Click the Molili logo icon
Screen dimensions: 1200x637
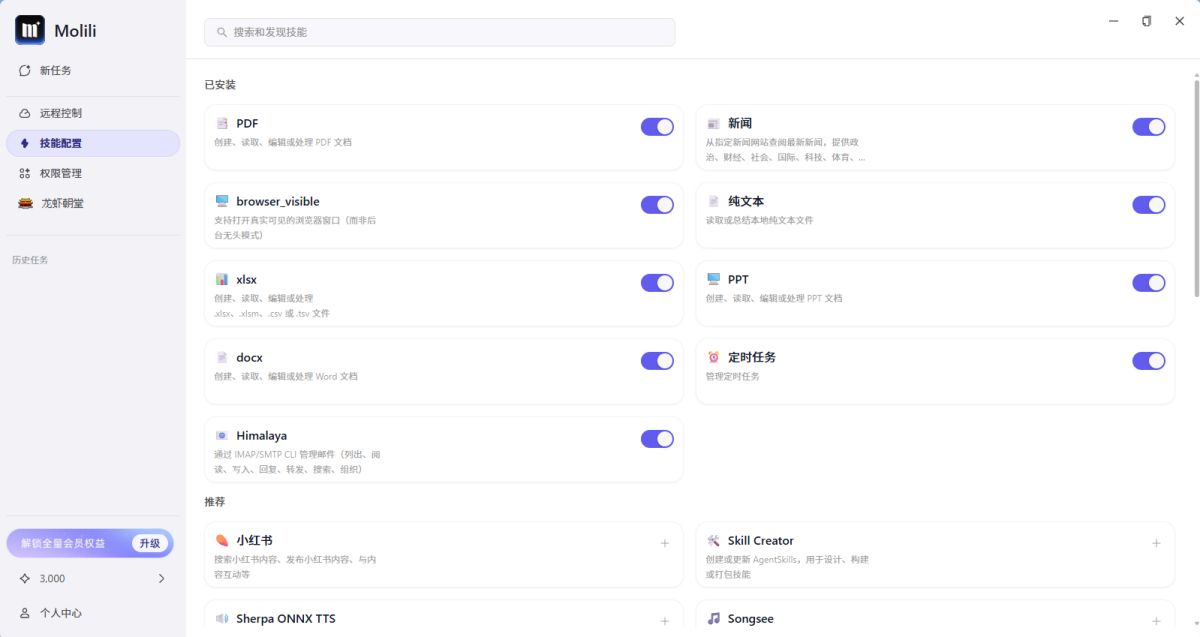click(30, 30)
